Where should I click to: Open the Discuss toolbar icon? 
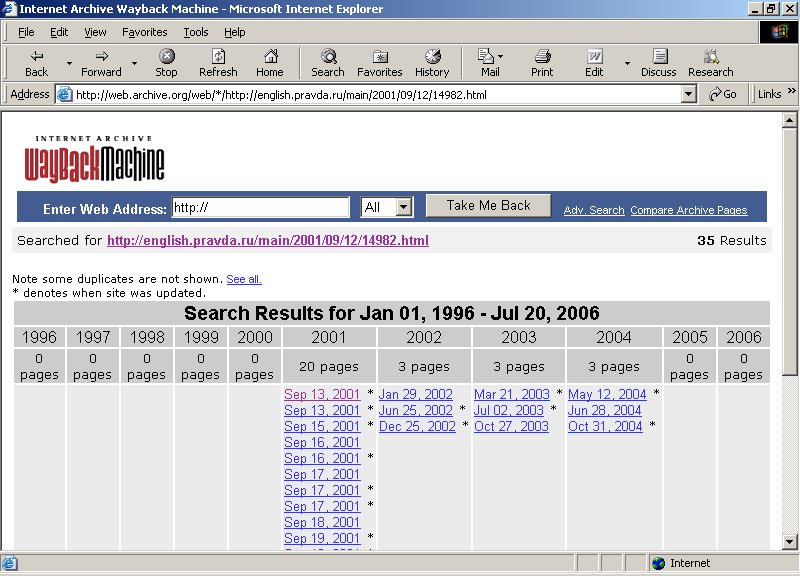pos(659,56)
